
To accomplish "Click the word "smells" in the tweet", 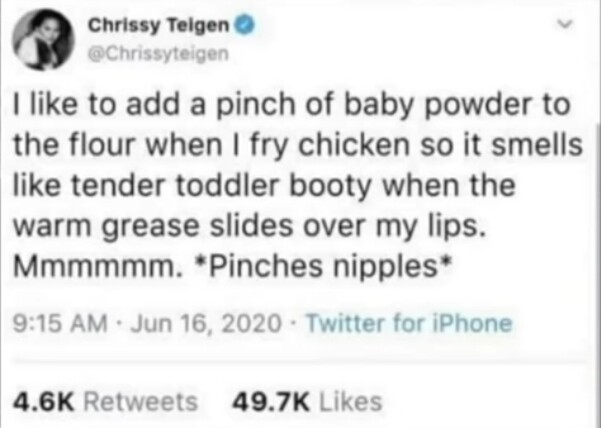I will 541,145.
